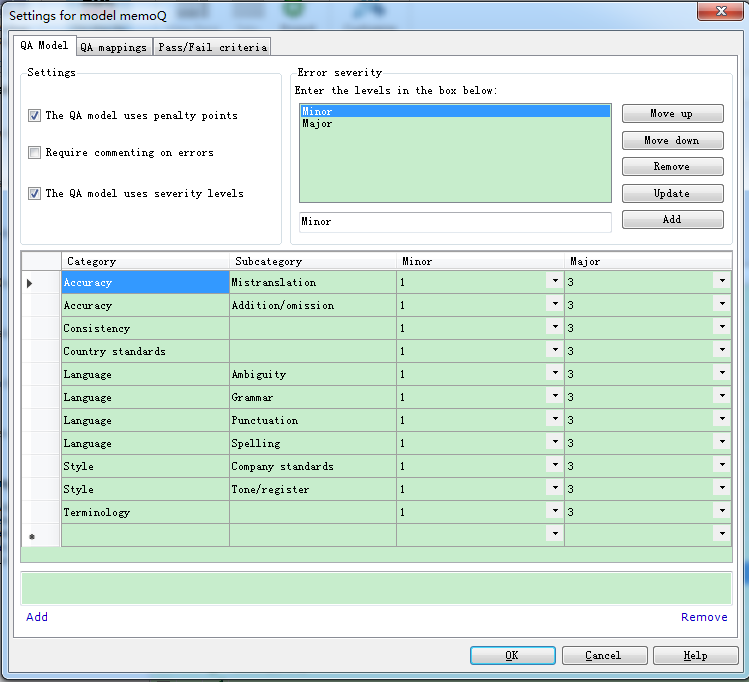Click the empty Category cell in new row
This screenshot has width=749, height=682.
(145, 535)
